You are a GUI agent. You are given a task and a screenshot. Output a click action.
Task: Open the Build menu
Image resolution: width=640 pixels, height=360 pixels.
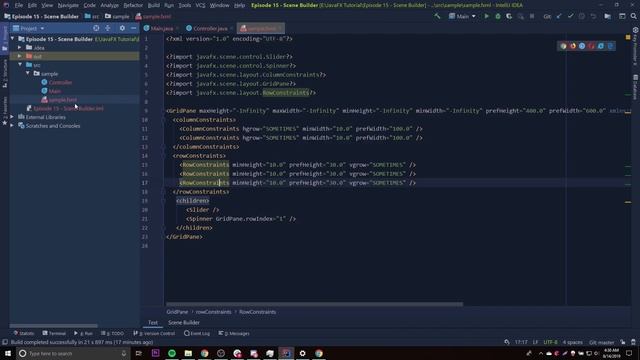[x=154, y=5]
